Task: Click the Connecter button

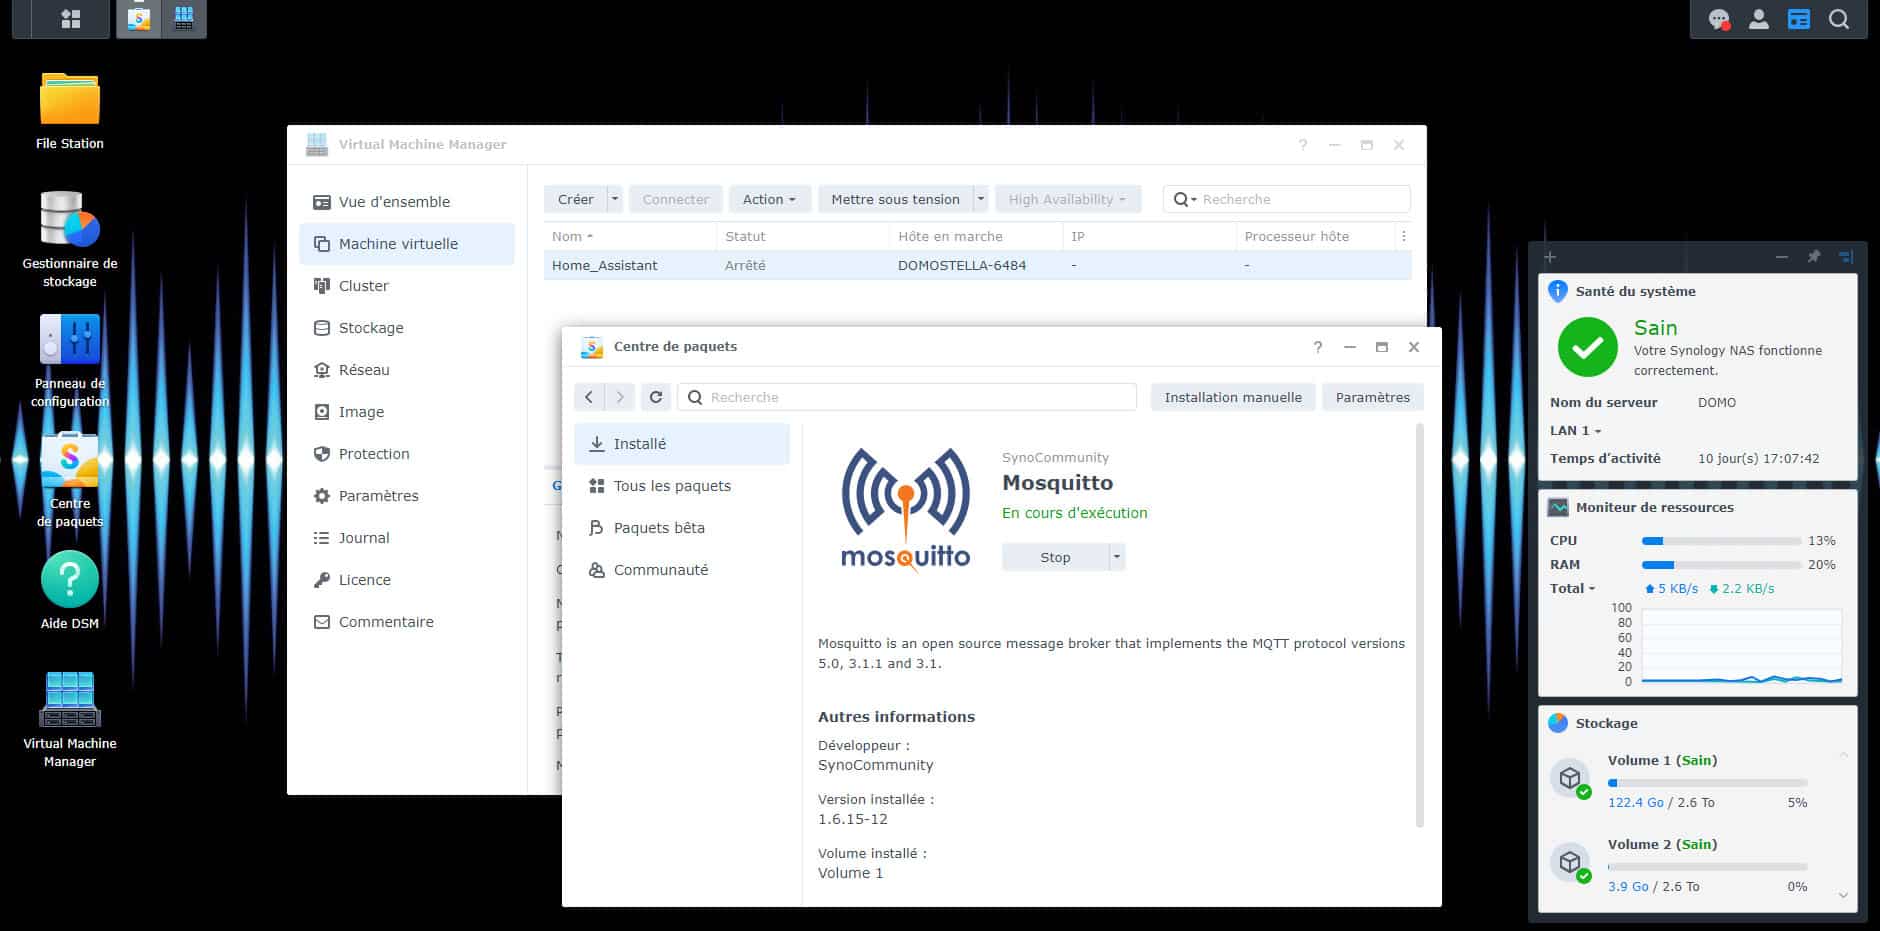Action: tap(676, 199)
